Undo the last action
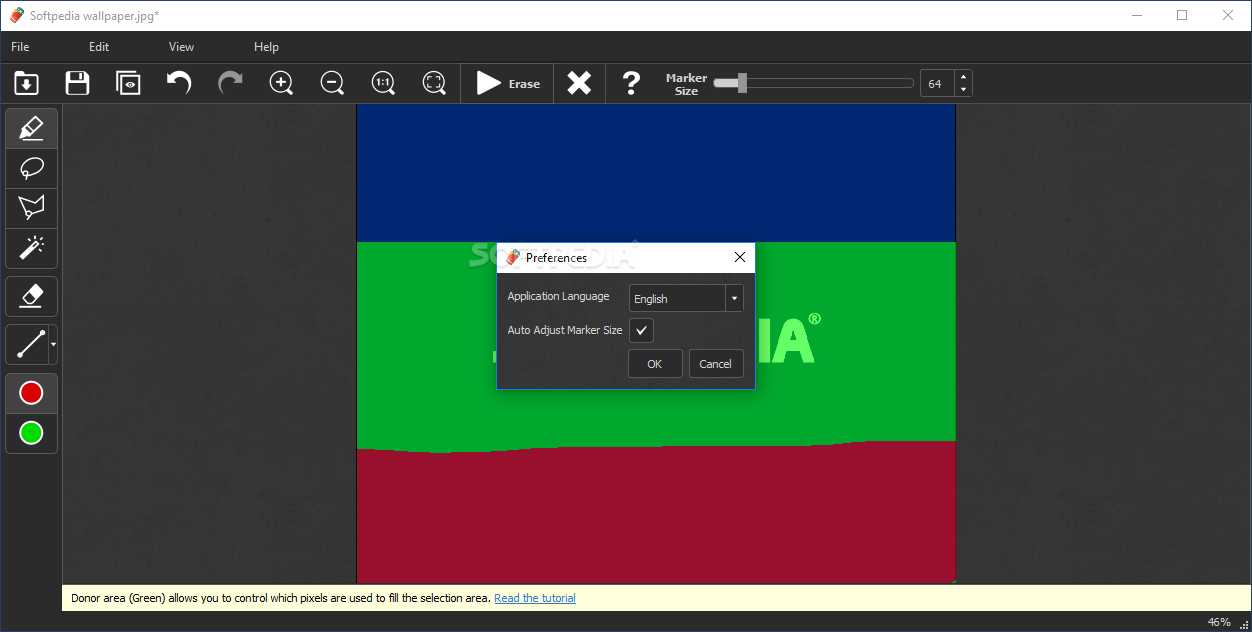Screen dimensions: 1252x632 click(x=179, y=83)
